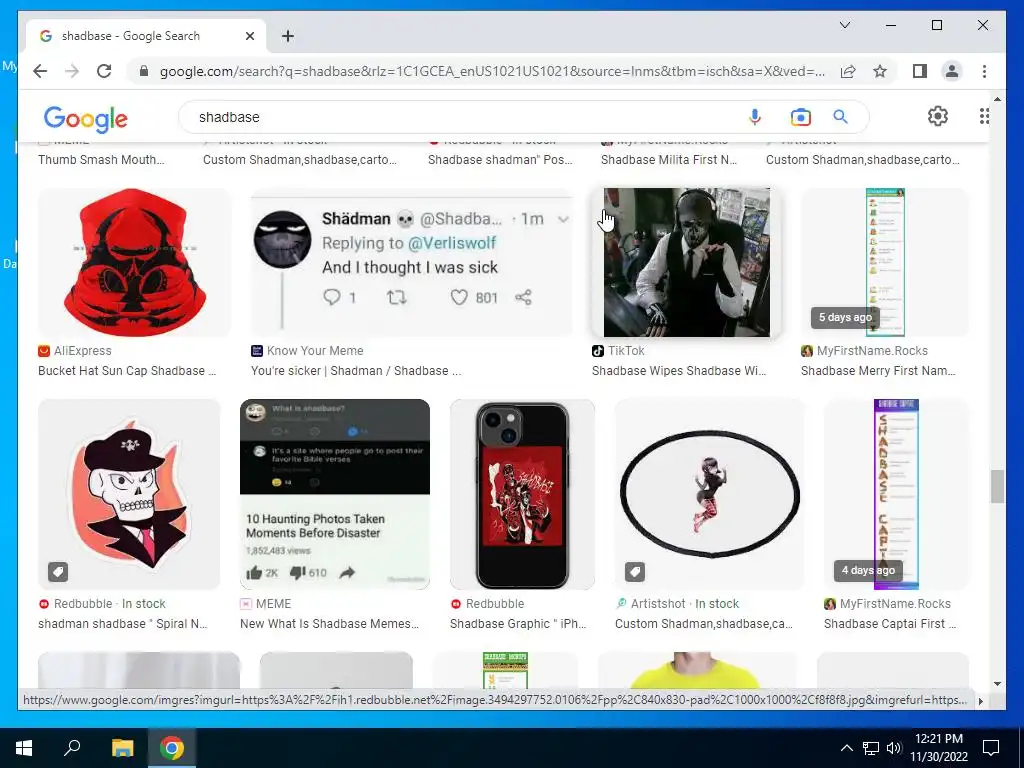Viewport: 1024px width, 768px height.
Task: Open the share this page icon
Action: [x=848, y=71]
